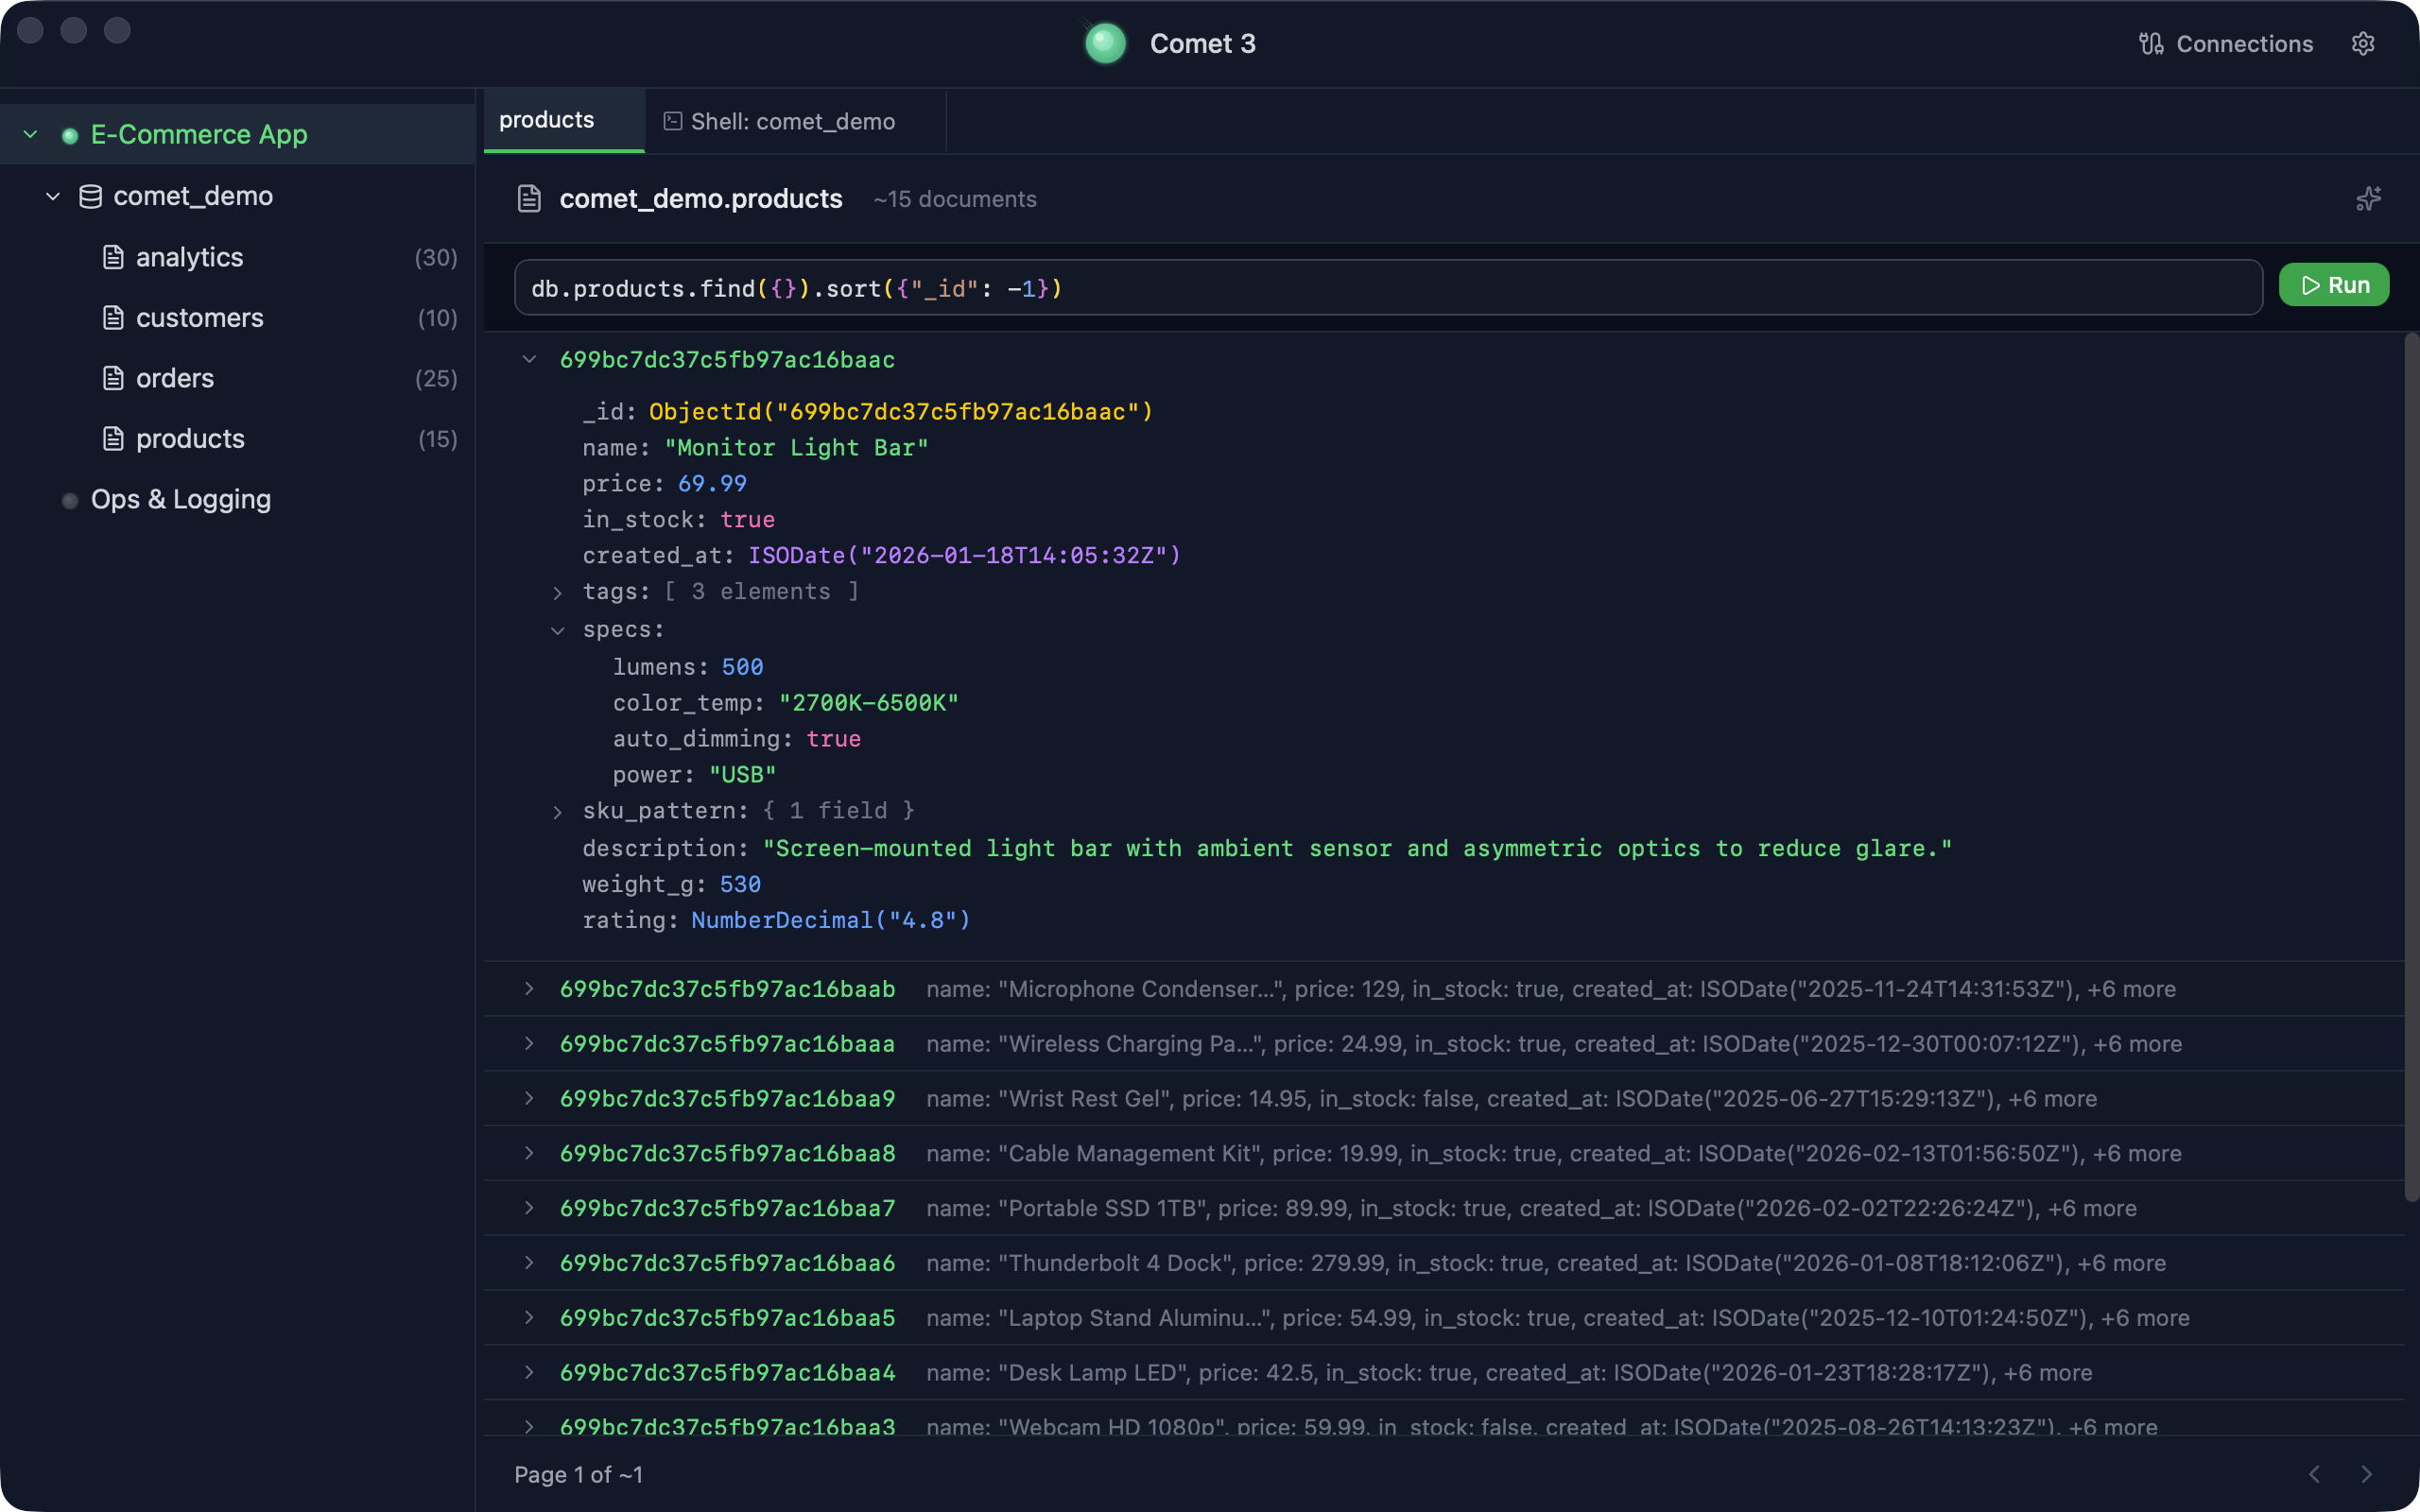Image resolution: width=2420 pixels, height=1512 pixels.
Task: Open application settings with the gear icon
Action: [2363, 43]
